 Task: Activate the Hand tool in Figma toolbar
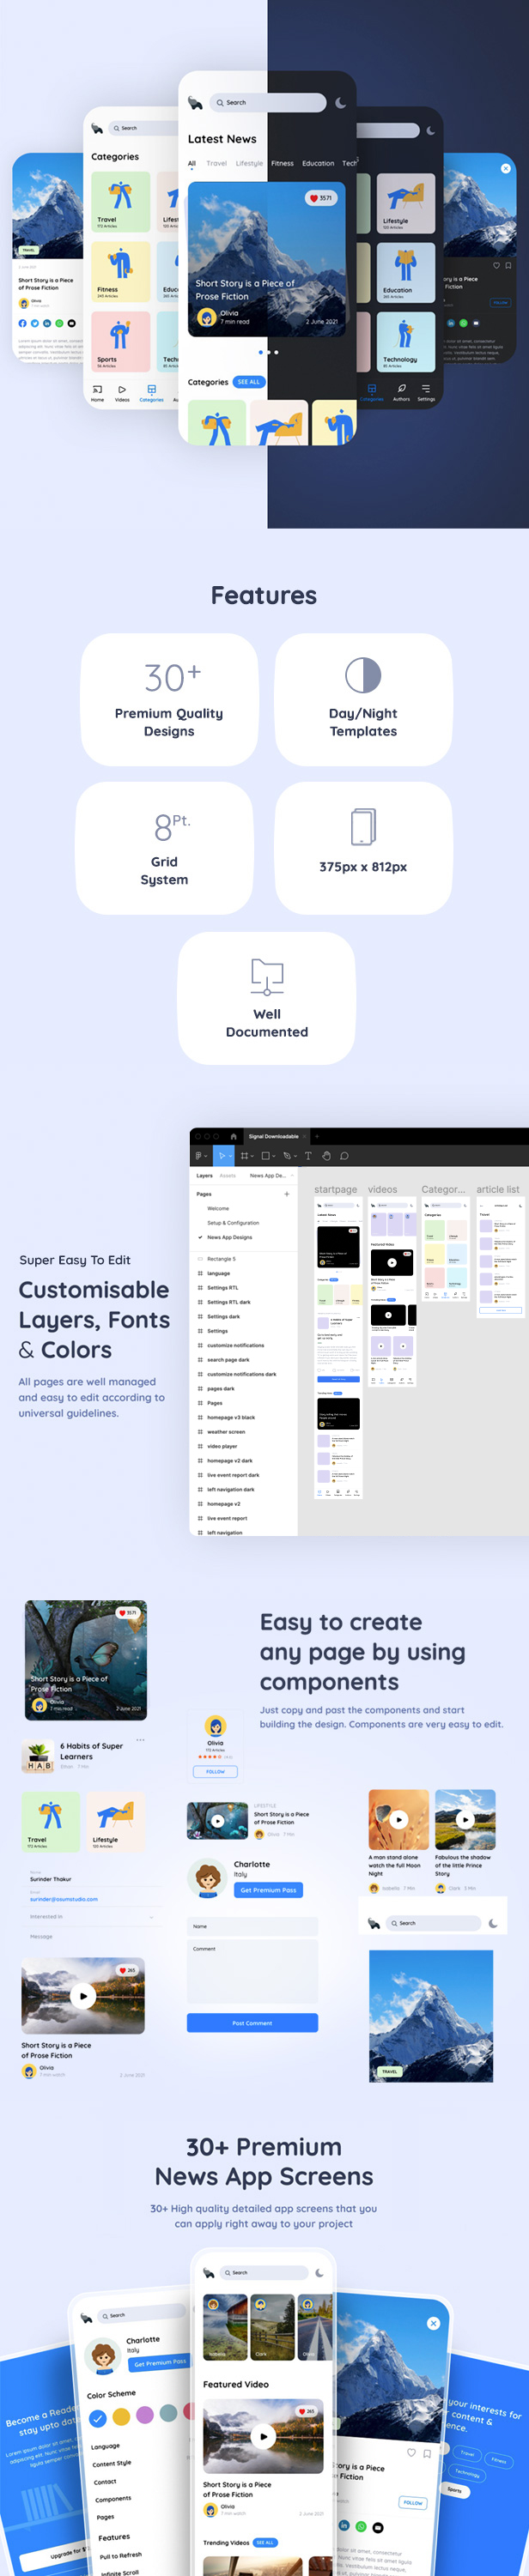pyautogui.click(x=326, y=1155)
